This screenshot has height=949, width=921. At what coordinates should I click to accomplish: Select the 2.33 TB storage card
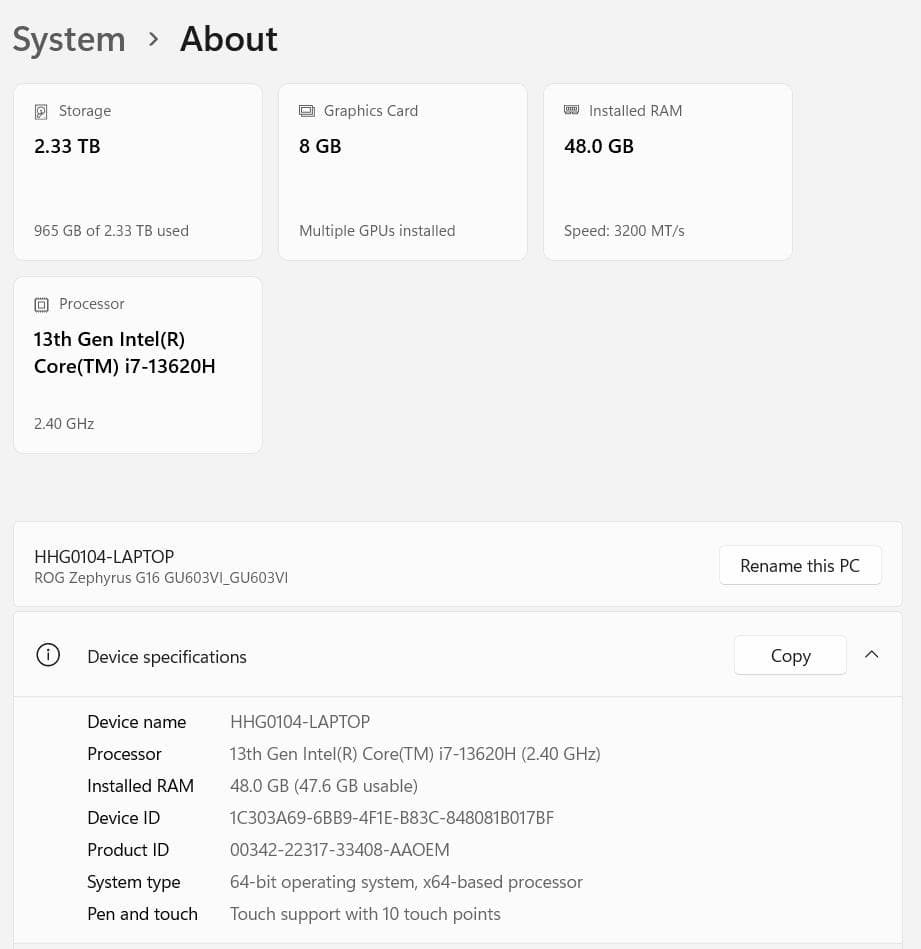(137, 171)
